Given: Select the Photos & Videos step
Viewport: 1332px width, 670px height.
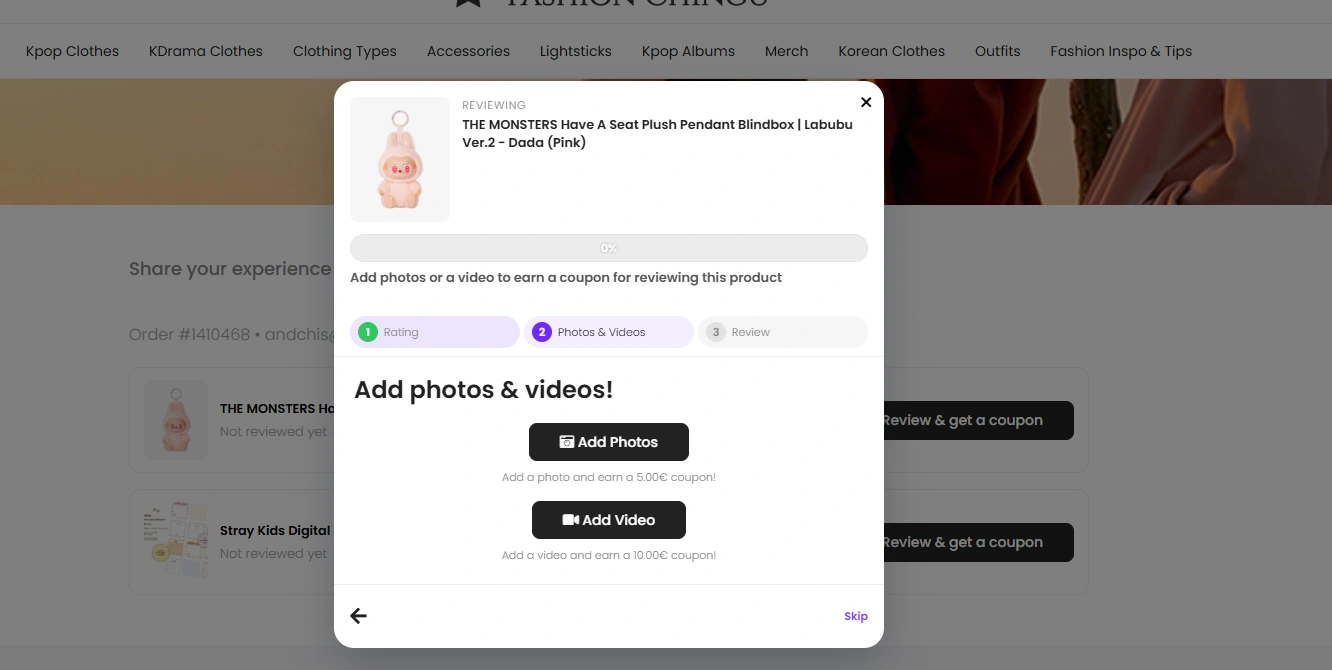Looking at the screenshot, I should [608, 332].
